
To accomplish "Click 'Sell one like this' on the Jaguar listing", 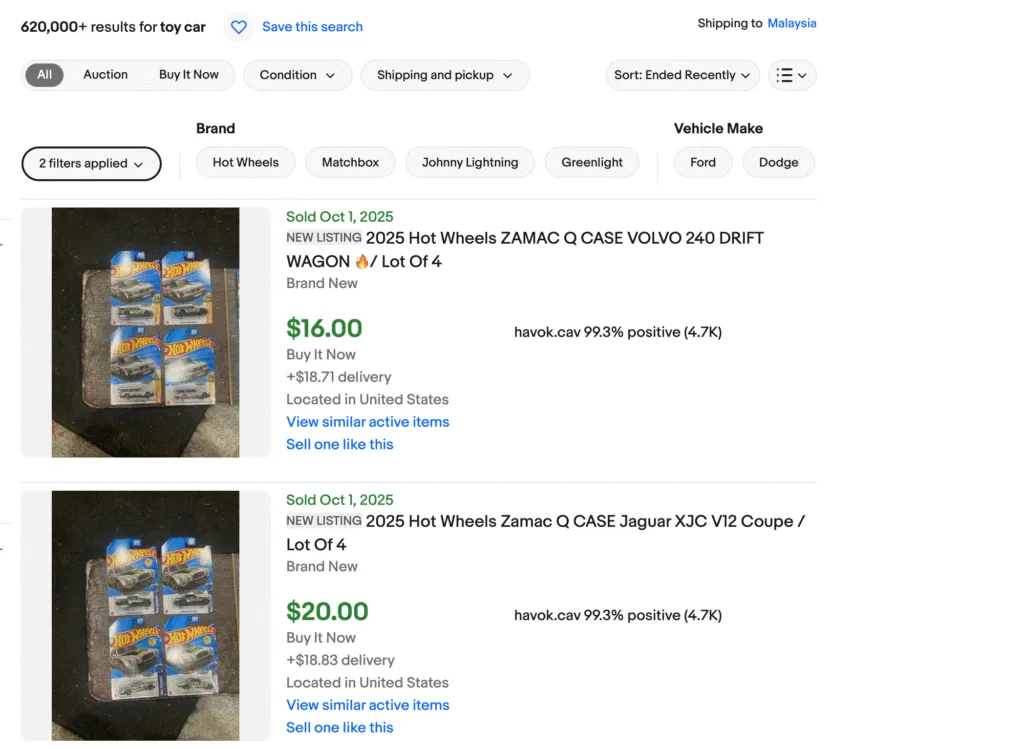I will (x=339, y=727).
